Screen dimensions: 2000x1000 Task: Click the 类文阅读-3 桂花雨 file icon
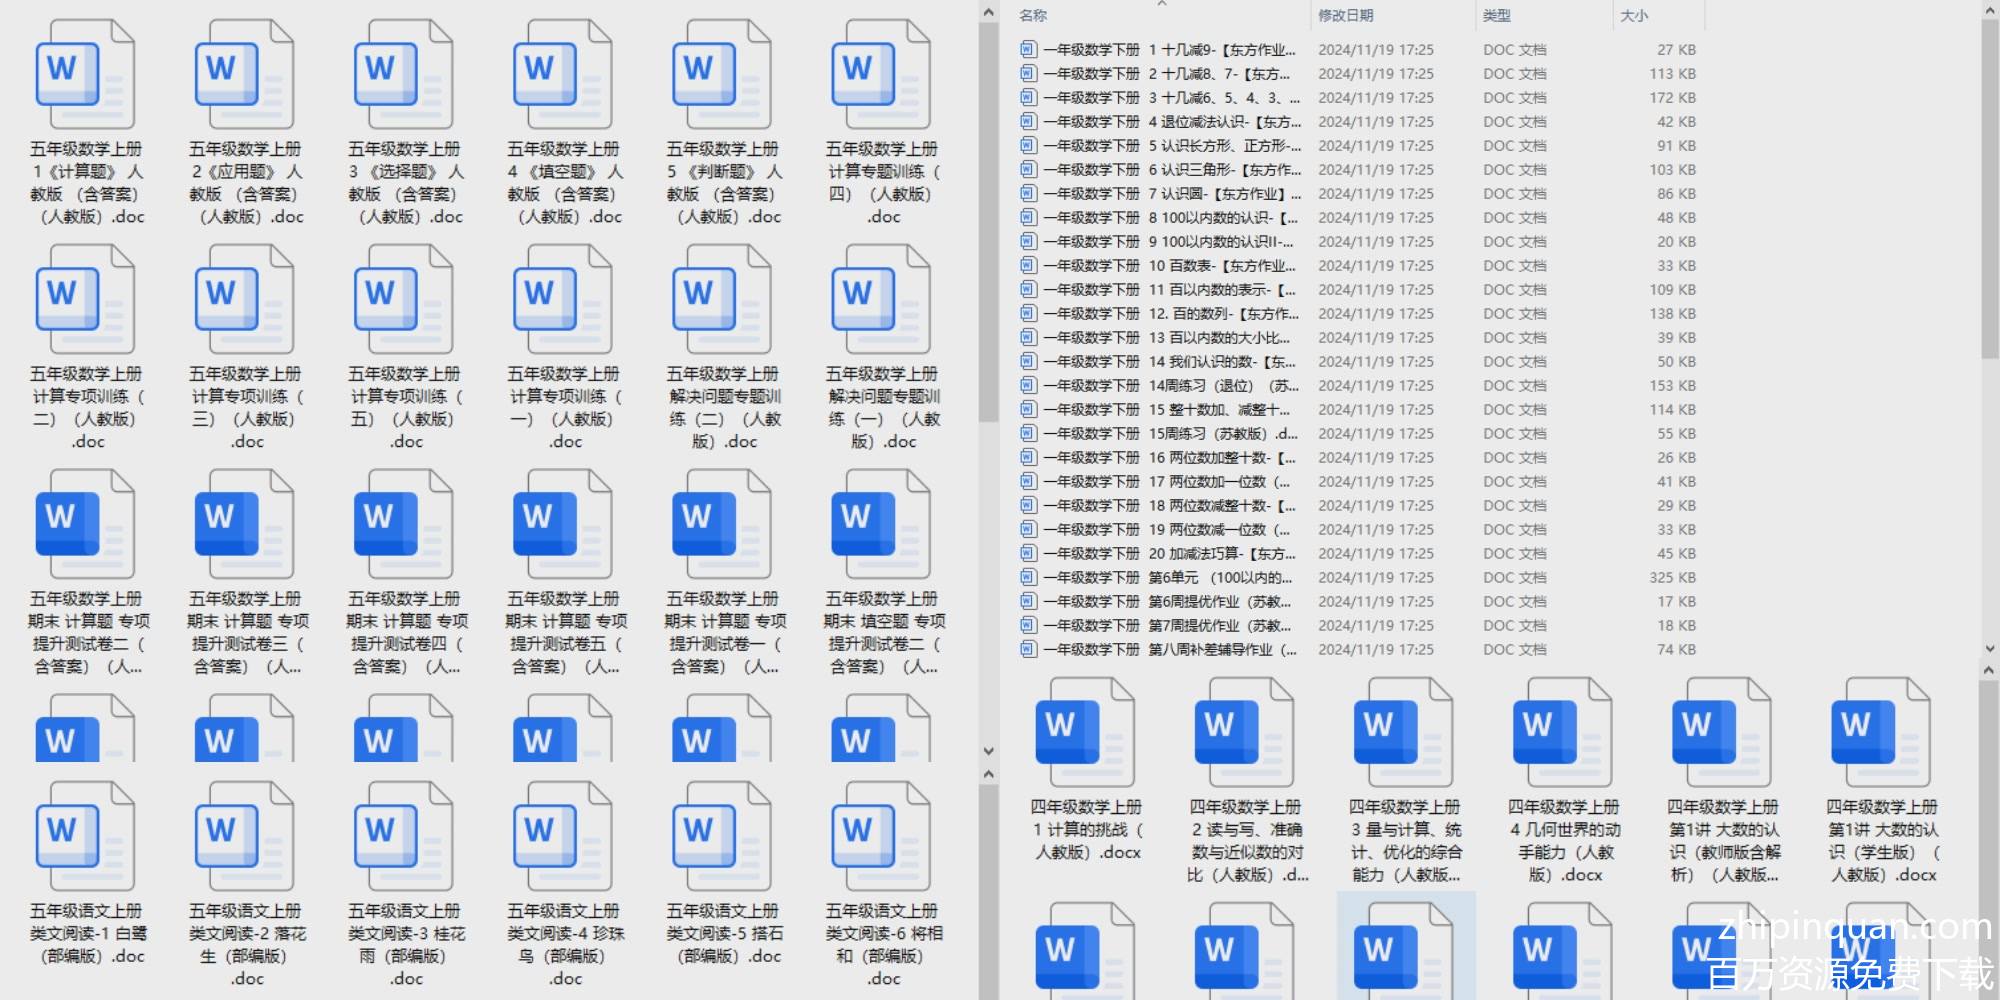click(x=403, y=837)
